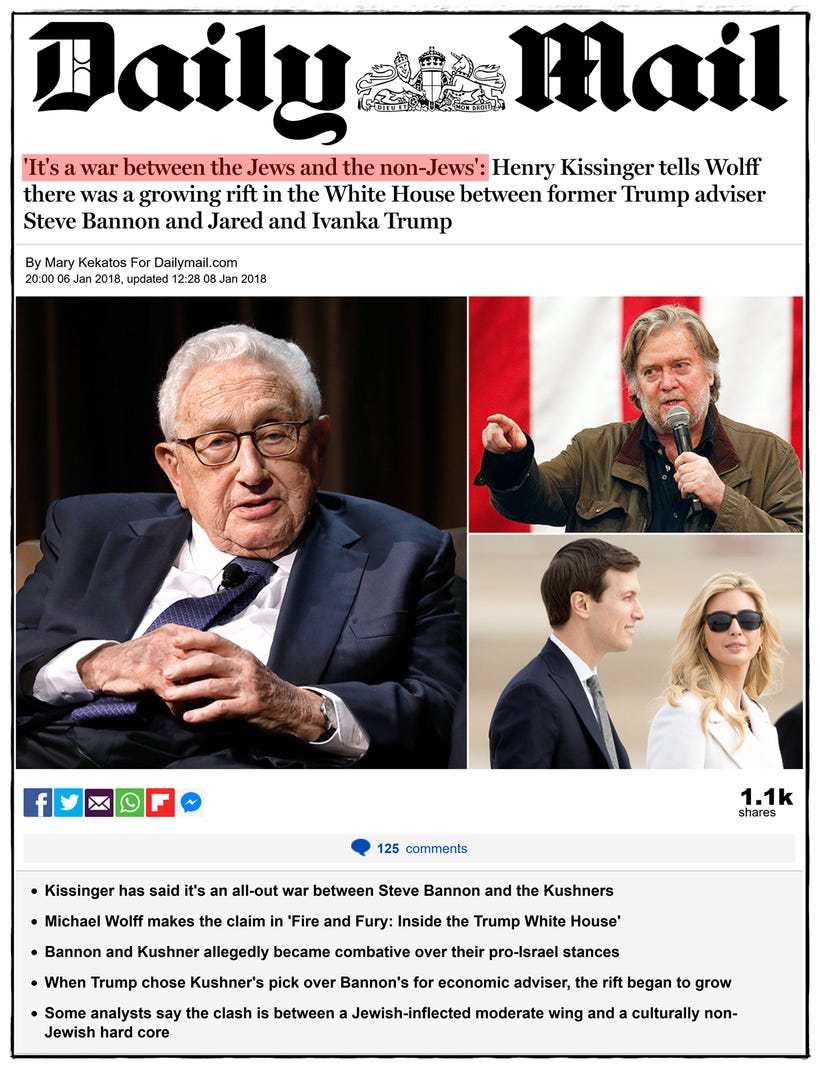Viewport: 820px width, 1068px height.
Task: Click the publication date line
Action: click(x=146, y=279)
